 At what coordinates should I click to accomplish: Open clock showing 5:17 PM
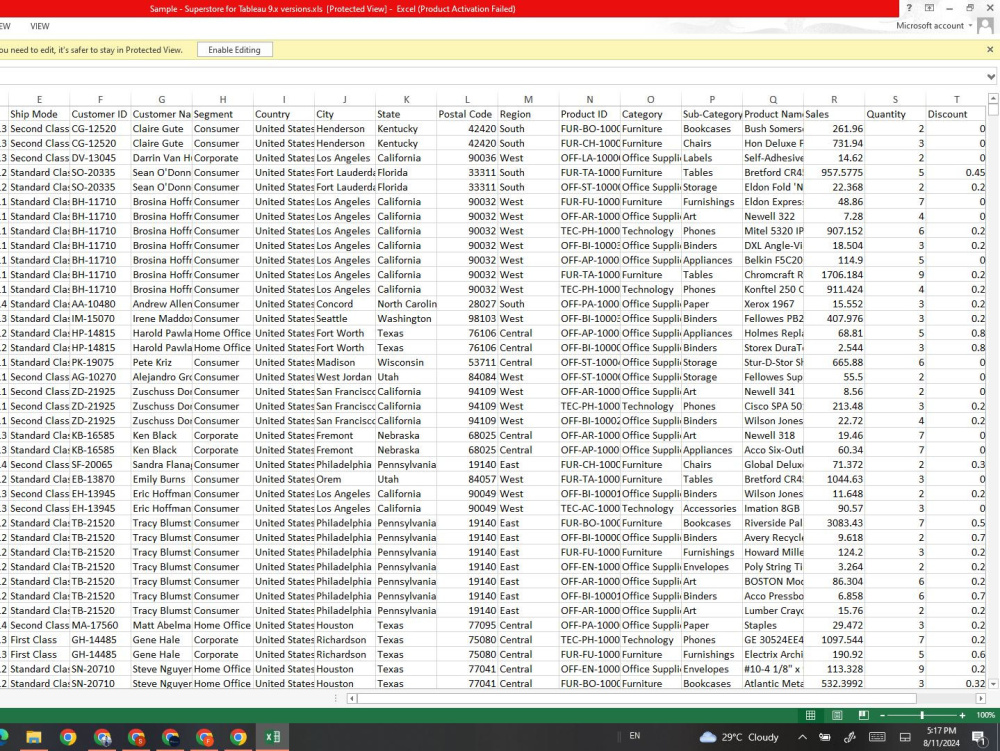941,737
